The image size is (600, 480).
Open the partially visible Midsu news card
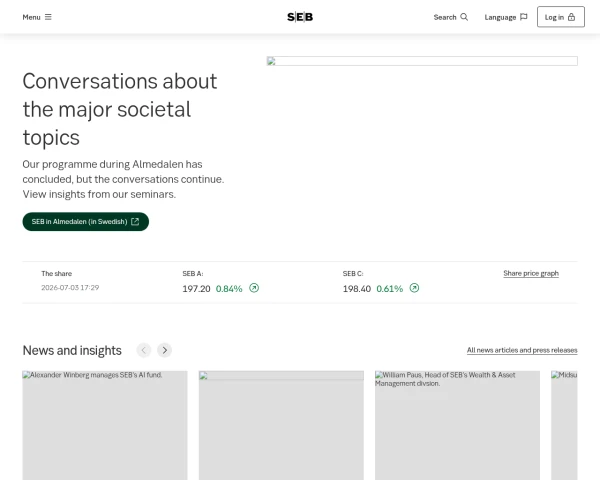[x=564, y=425]
